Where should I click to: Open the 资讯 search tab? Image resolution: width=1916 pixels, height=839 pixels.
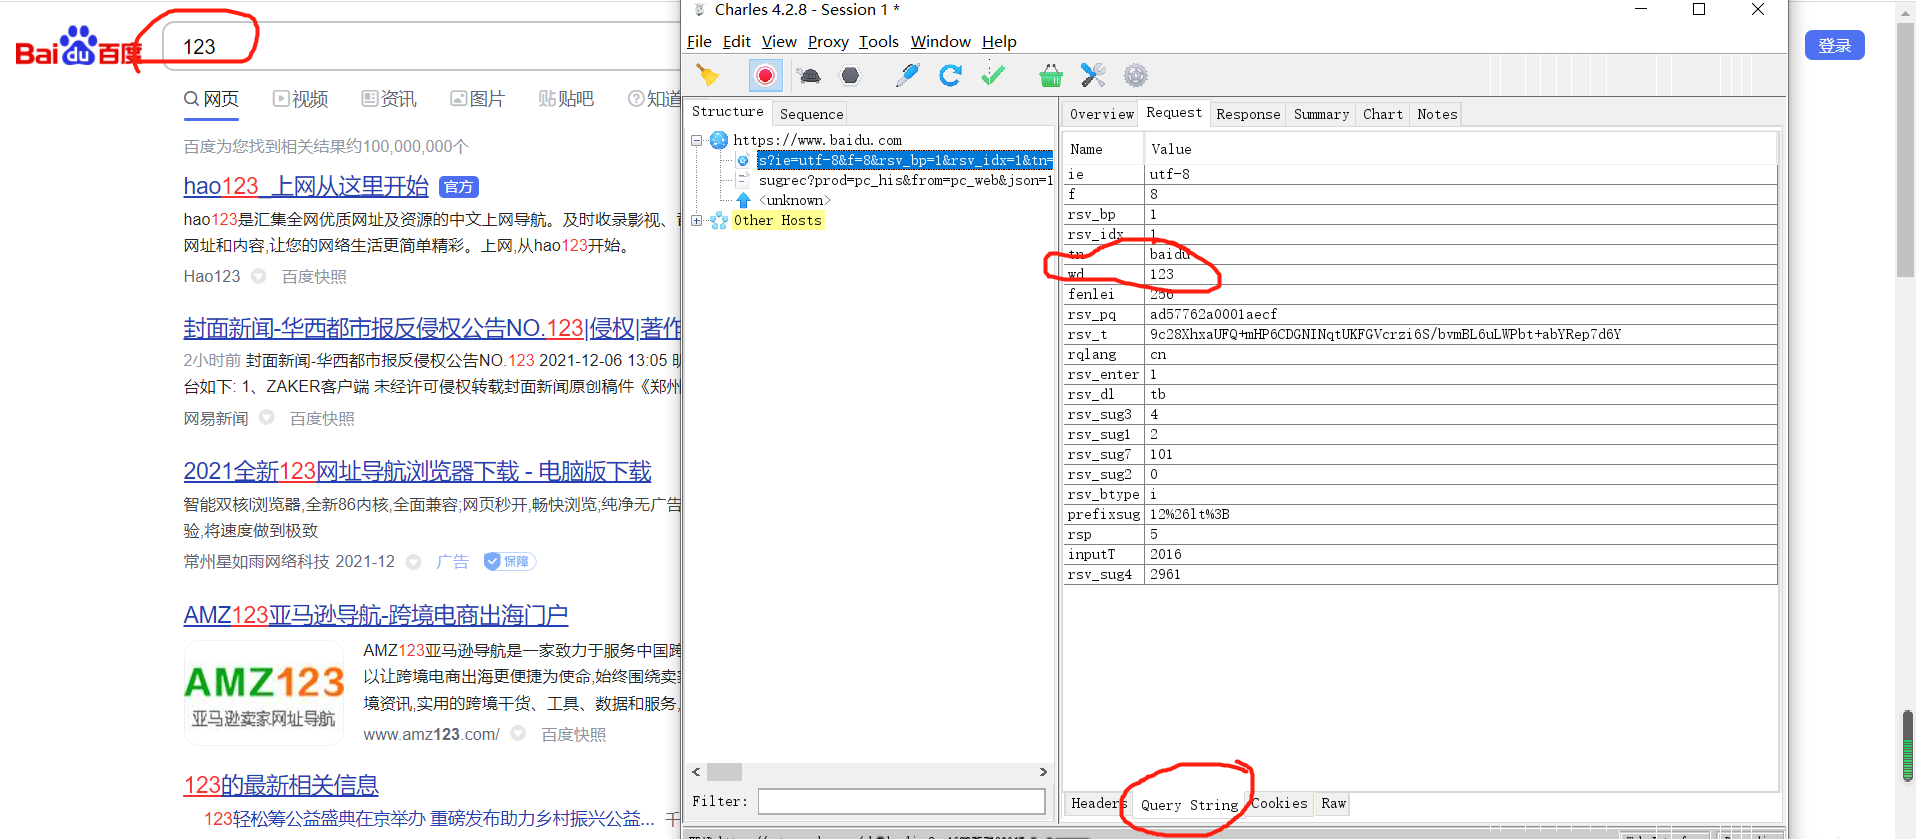(389, 99)
